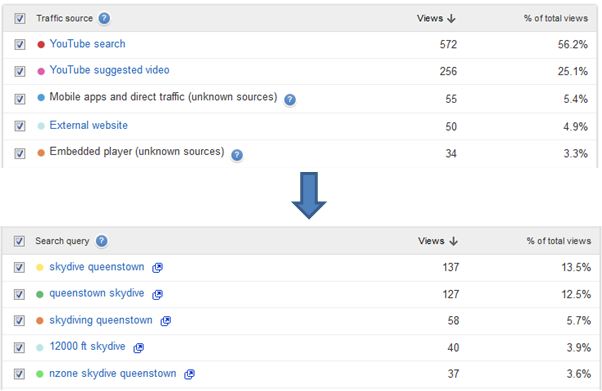Uncheck the YouTube search row checkbox
Screen dimensions: 602x391
pyautogui.click(x=20, y=45)
